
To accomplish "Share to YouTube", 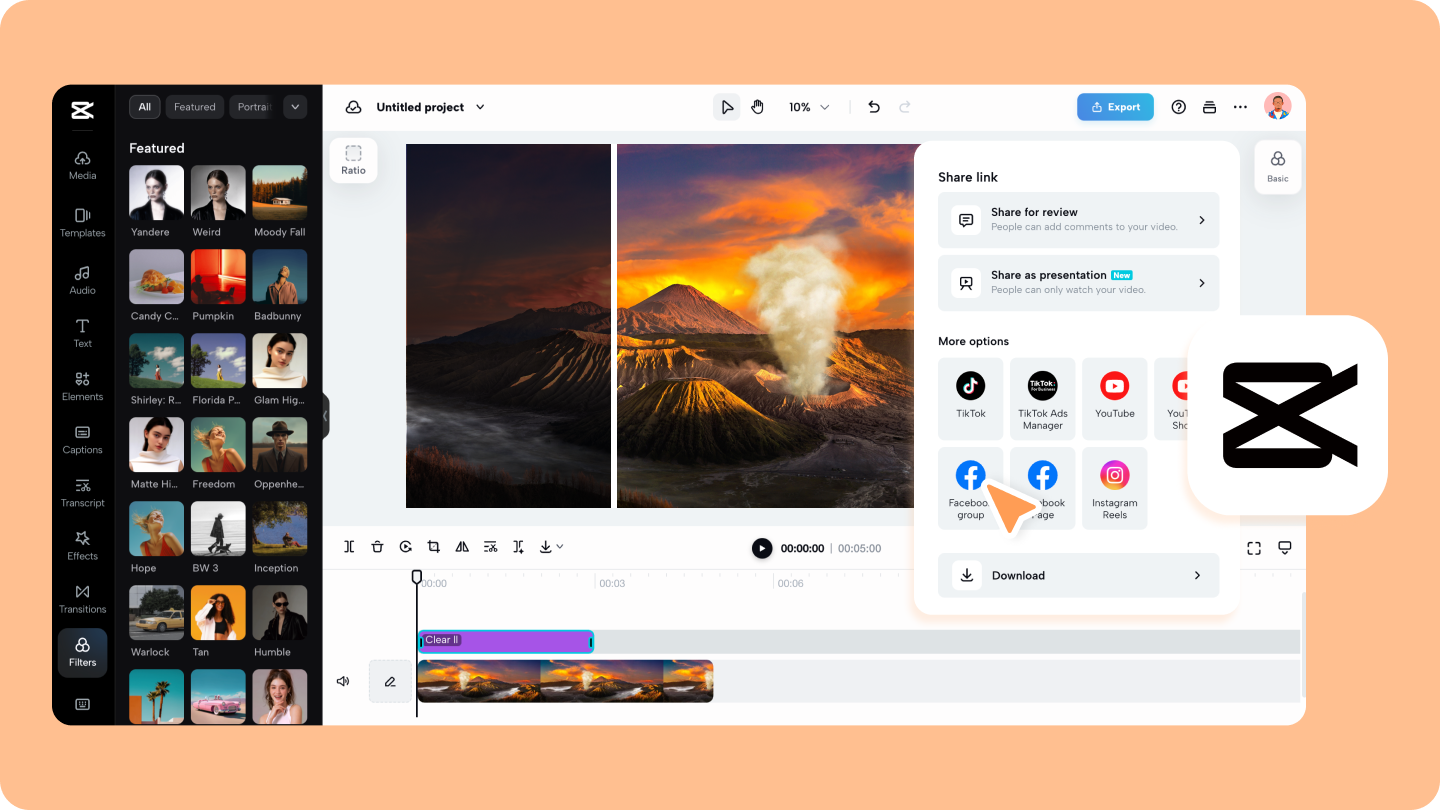I will coord(1114,398).
